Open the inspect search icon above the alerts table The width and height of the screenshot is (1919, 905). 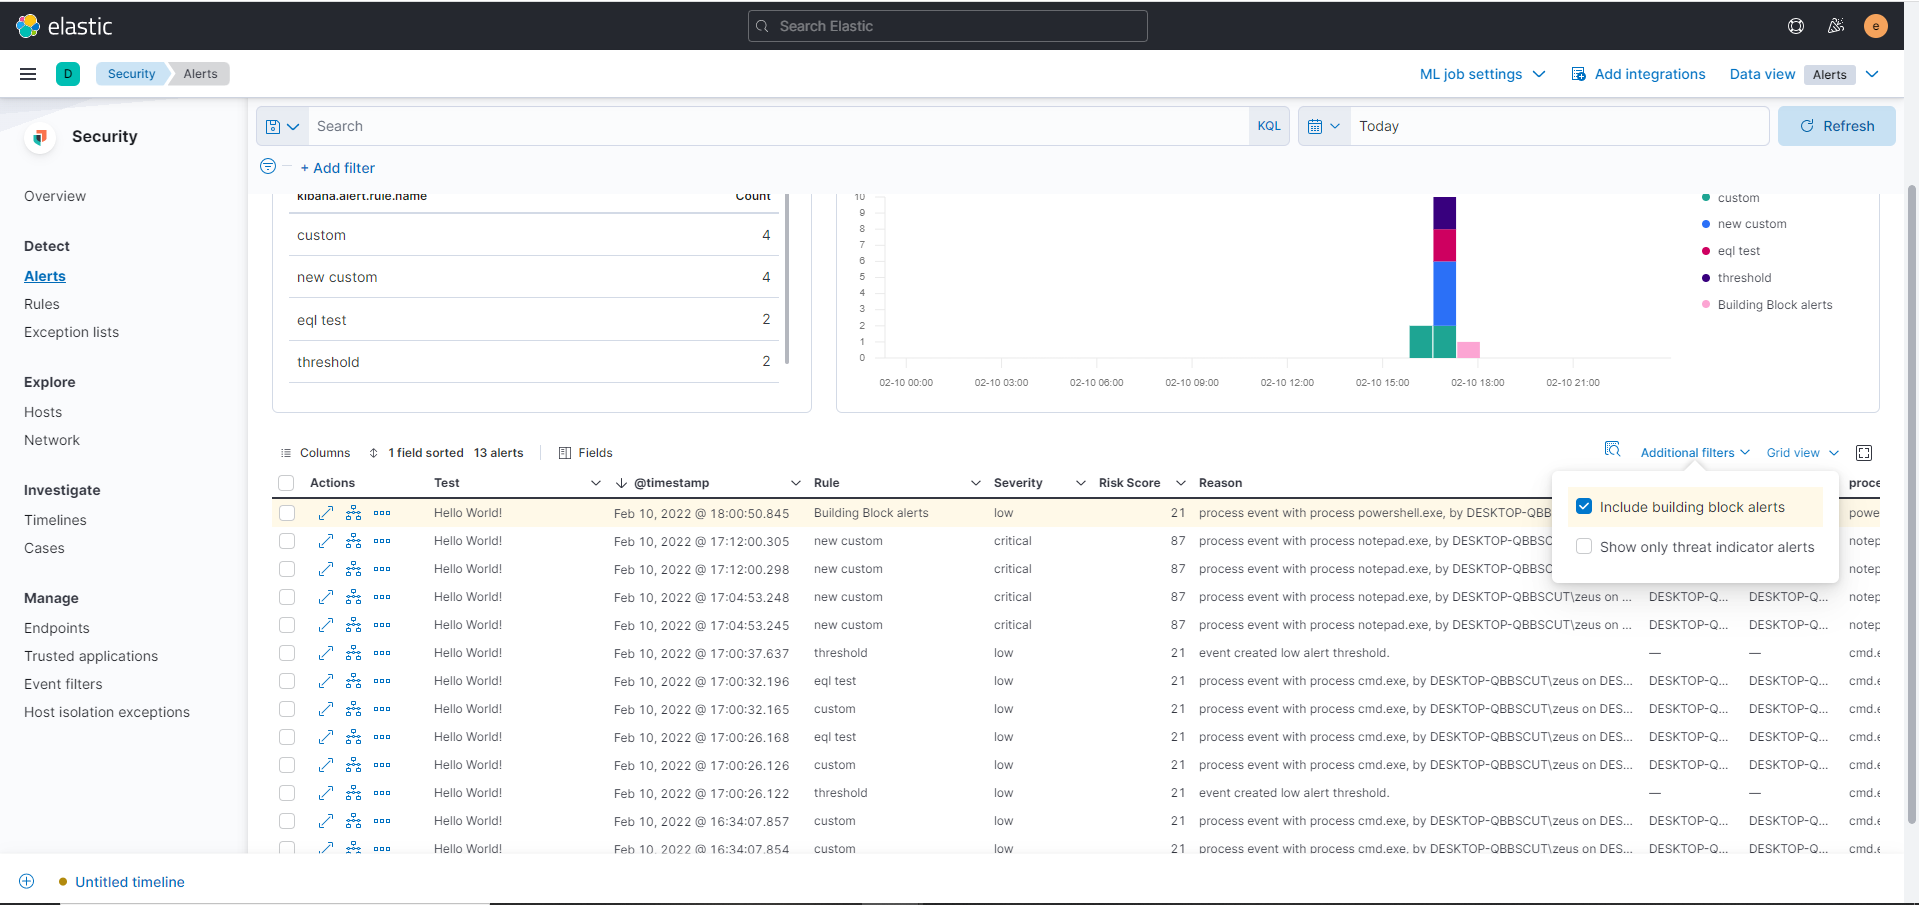1612,449
